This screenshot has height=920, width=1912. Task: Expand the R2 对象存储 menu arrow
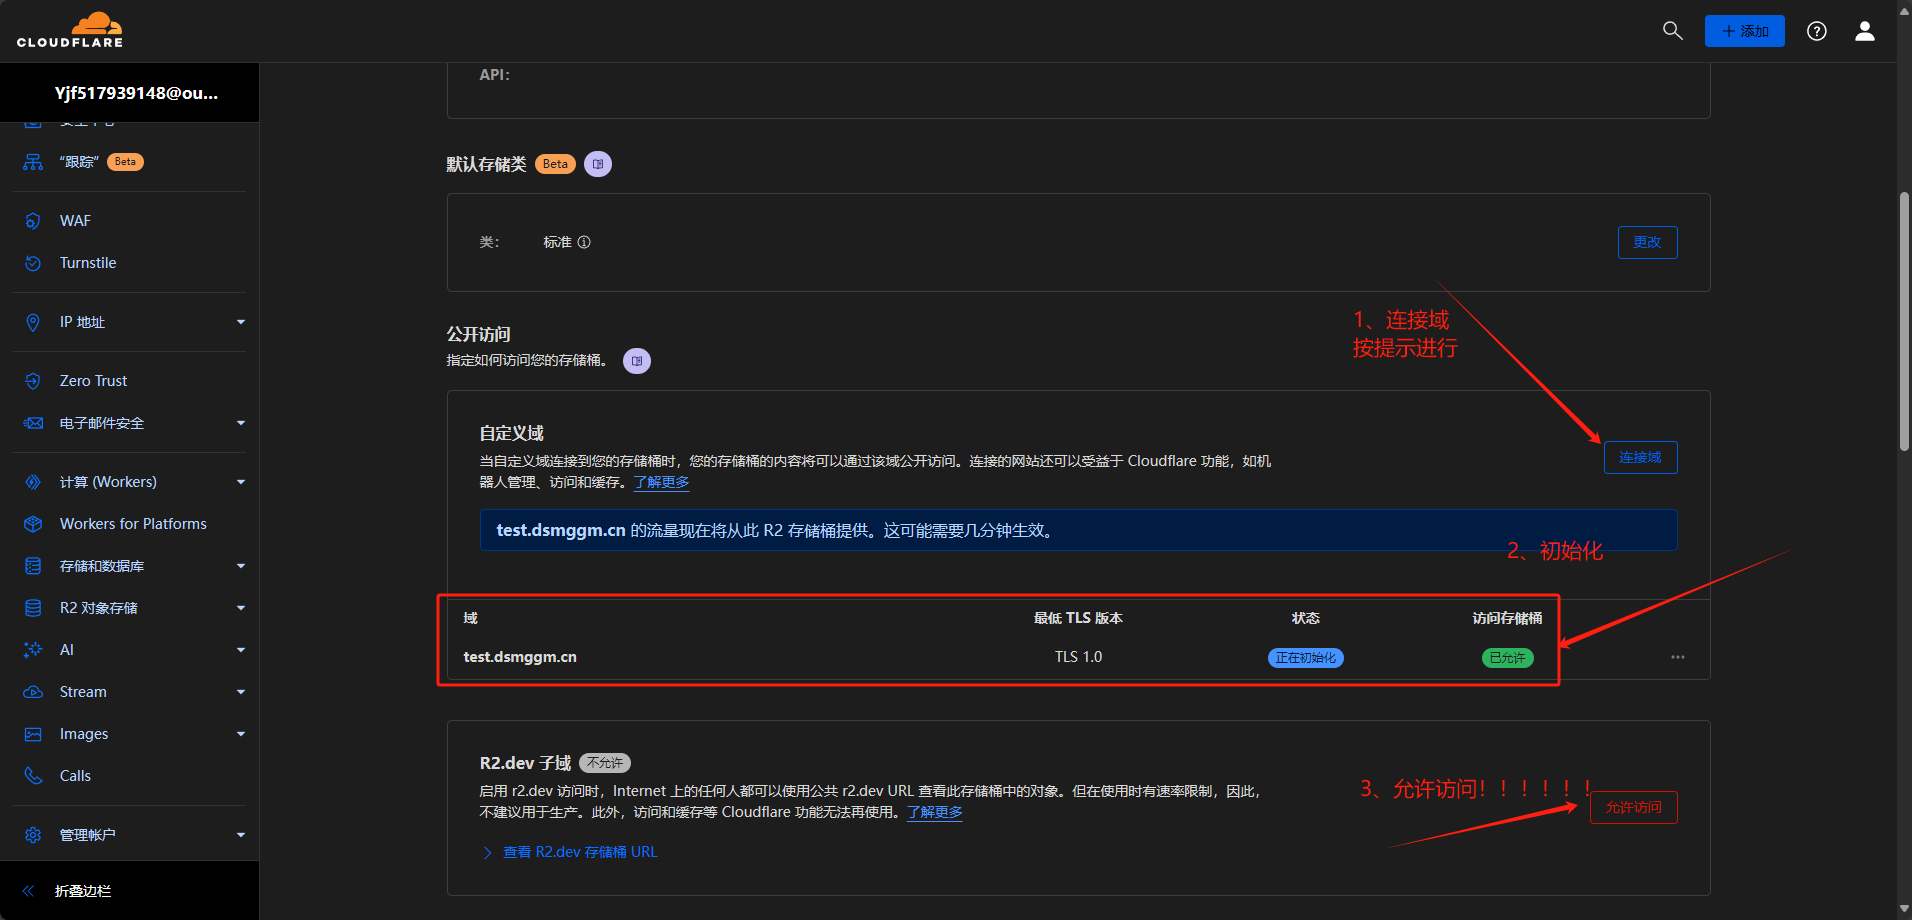[x=241, y=608]
